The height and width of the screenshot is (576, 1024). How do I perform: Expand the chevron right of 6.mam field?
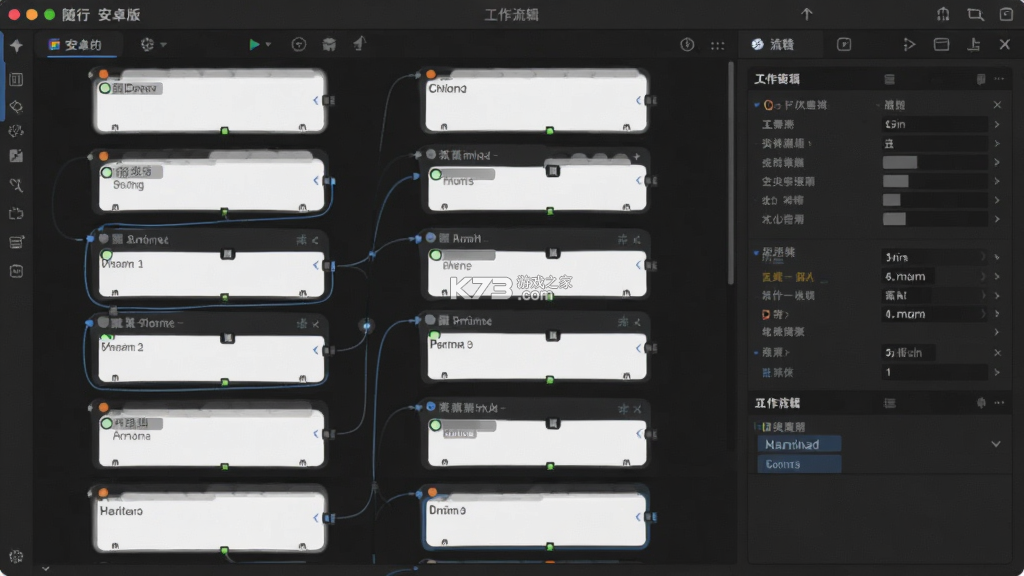(x=997, y=276)
